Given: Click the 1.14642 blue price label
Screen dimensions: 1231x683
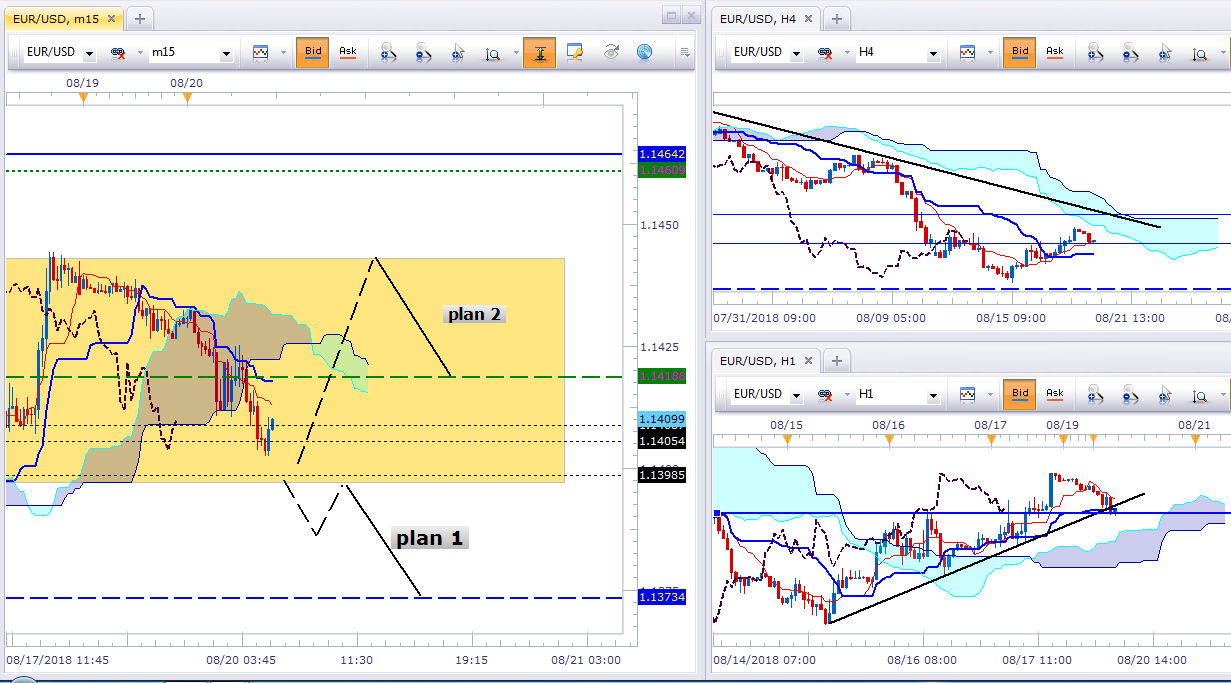Looking at the screenshot, I should (x=662, y=154).
